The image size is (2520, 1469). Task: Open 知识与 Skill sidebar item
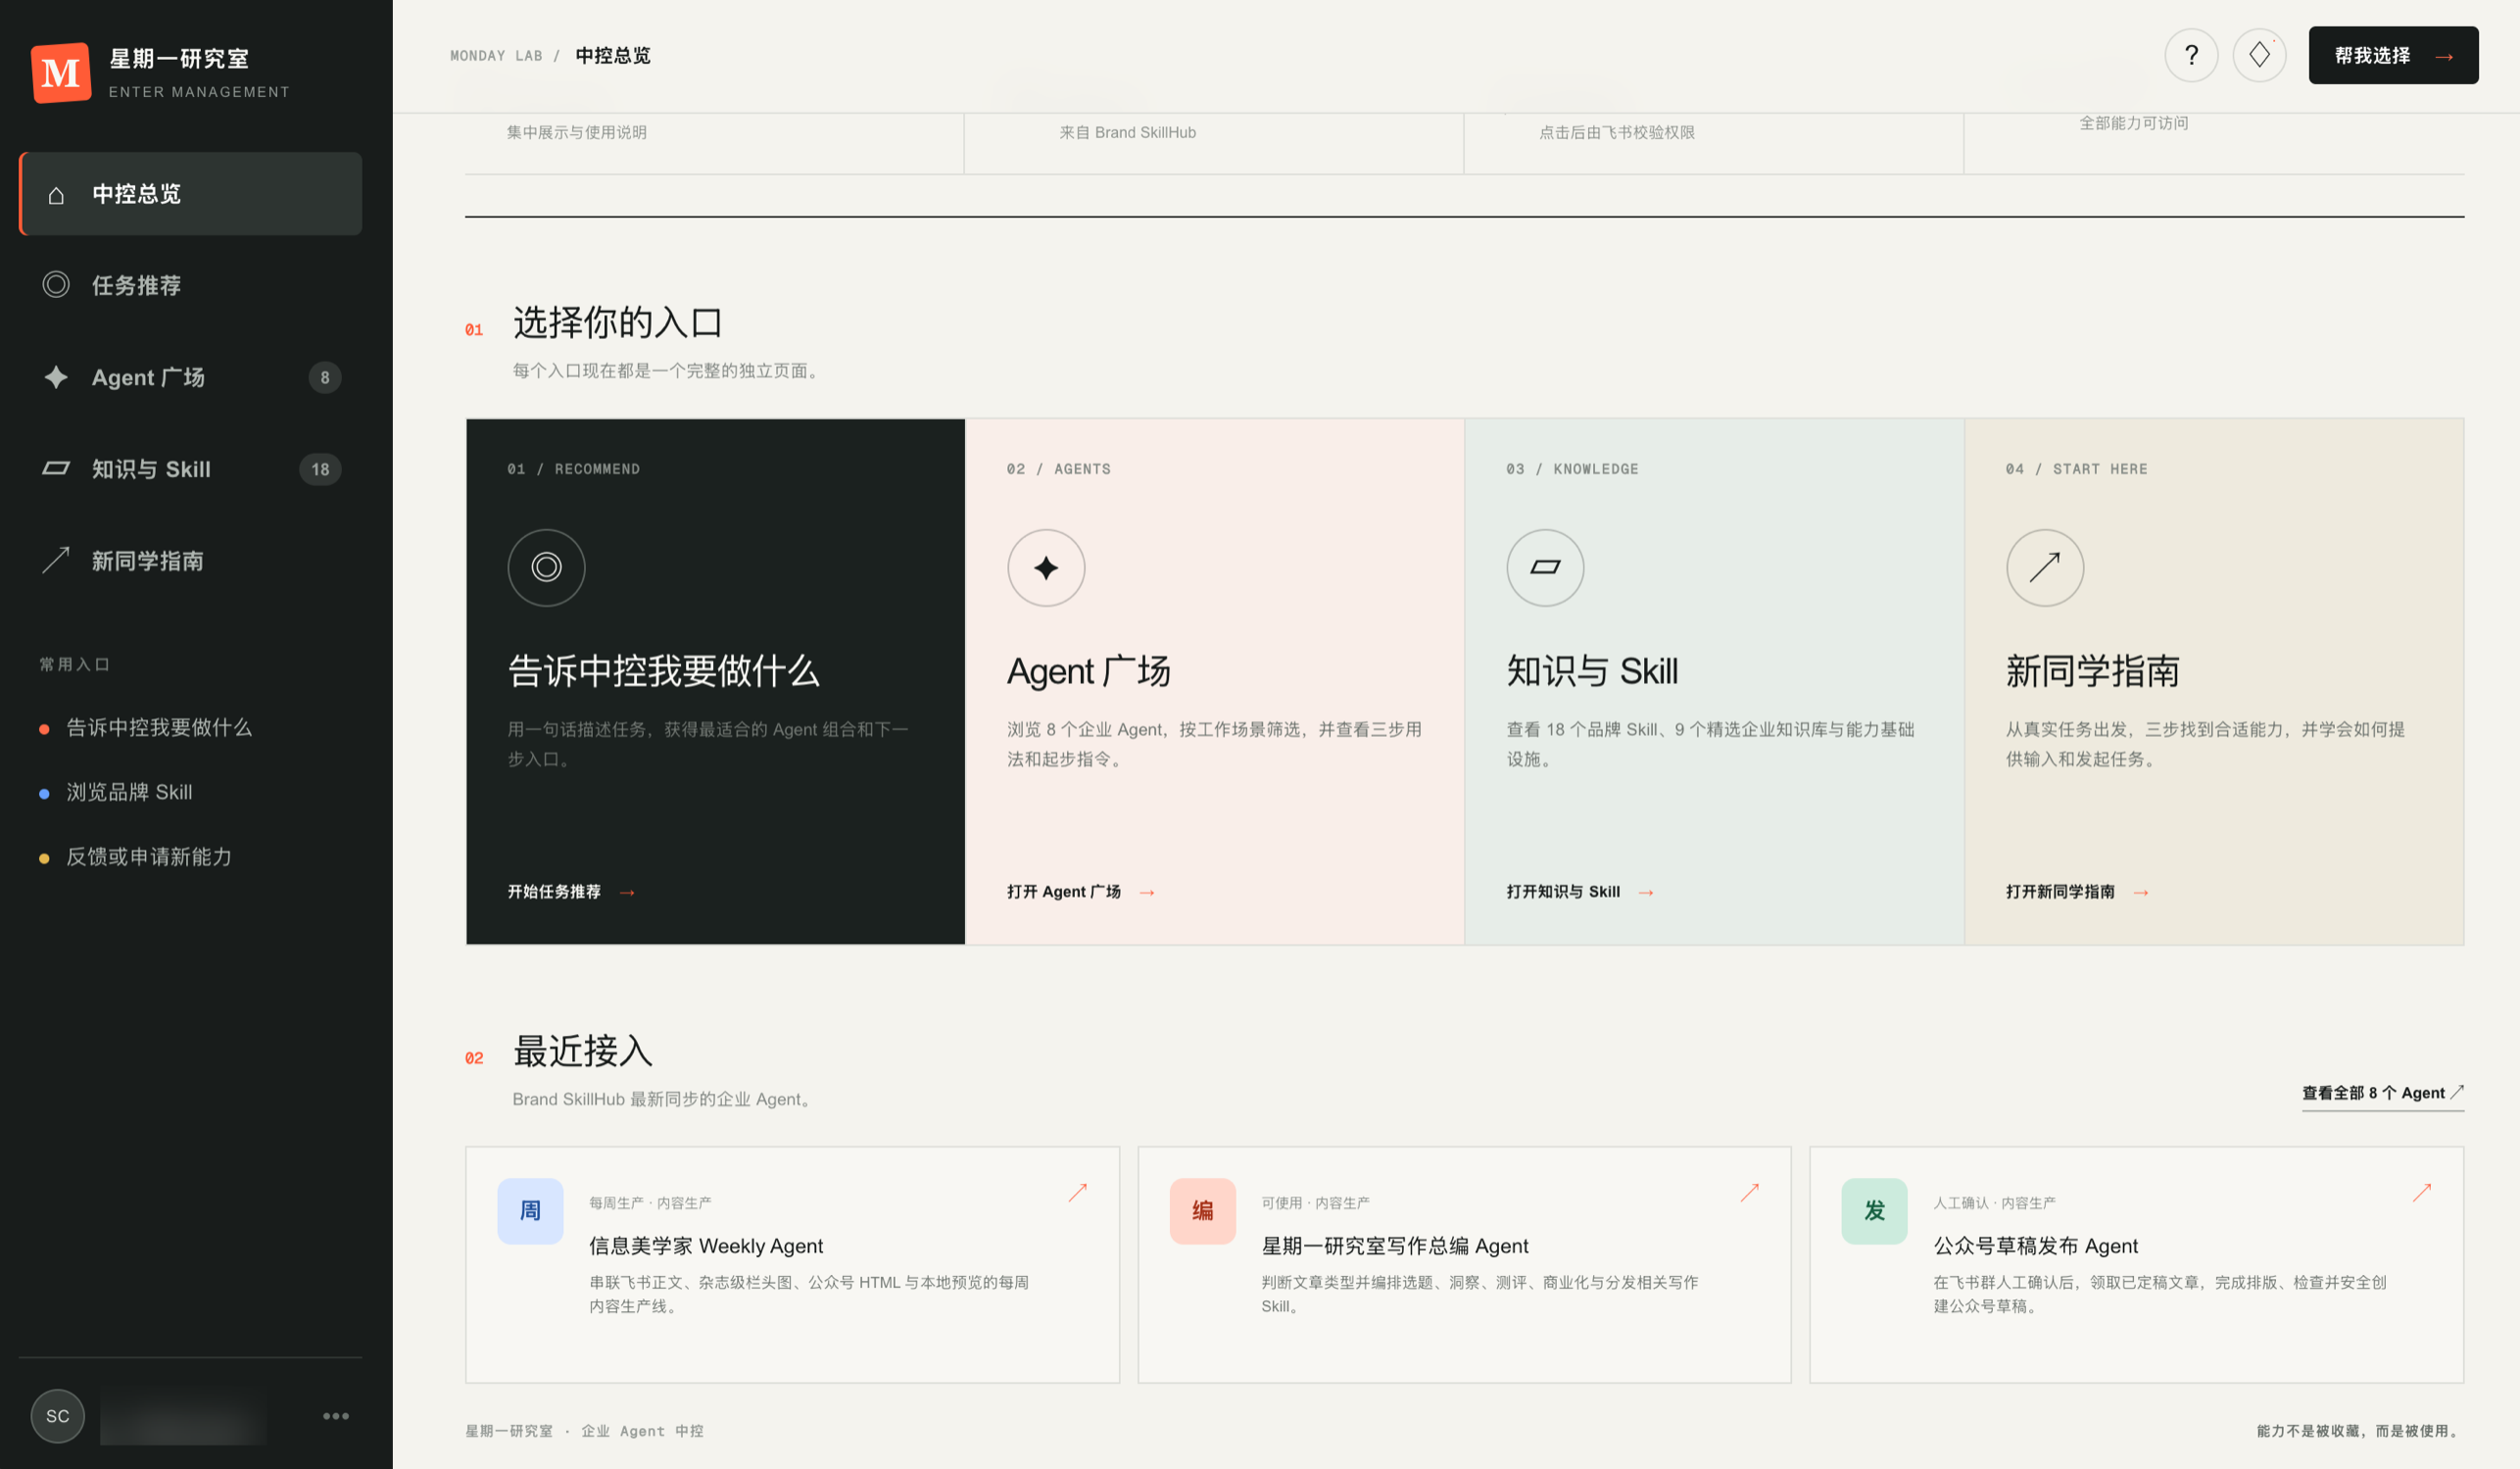coord(191,469)
